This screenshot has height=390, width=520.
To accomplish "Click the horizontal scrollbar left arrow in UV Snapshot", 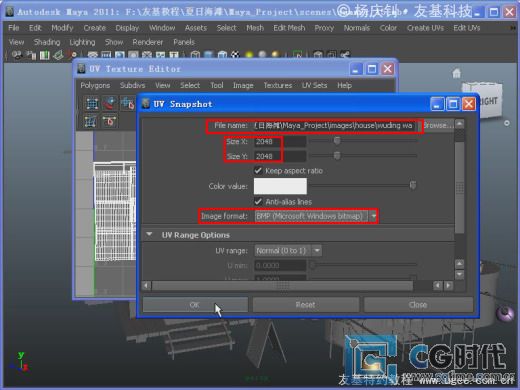I will click(x=147, y=285).
